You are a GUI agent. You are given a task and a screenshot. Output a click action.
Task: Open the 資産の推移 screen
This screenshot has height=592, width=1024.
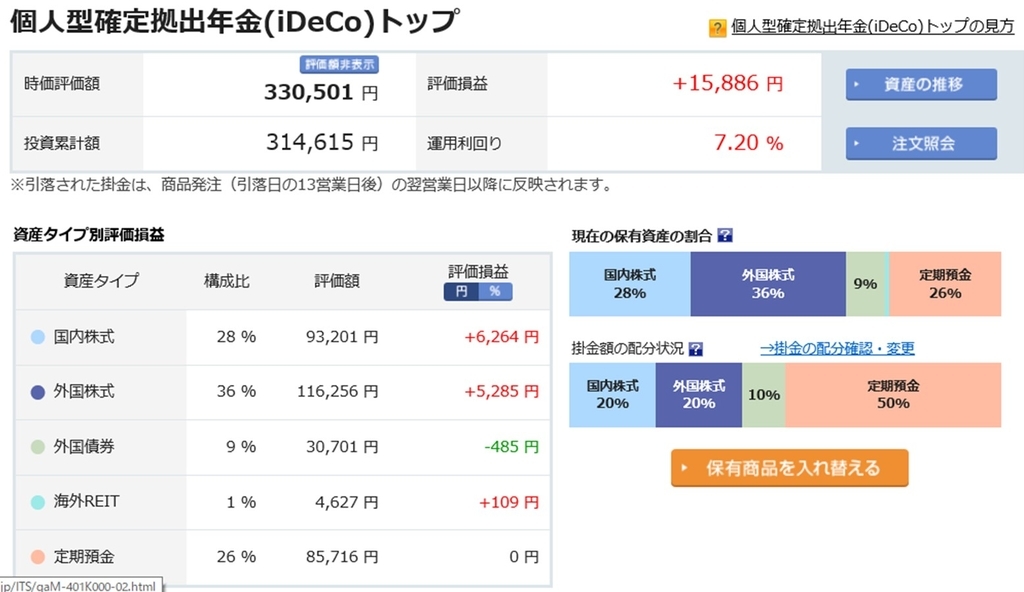pyautogui.click(x=920, y=85)
